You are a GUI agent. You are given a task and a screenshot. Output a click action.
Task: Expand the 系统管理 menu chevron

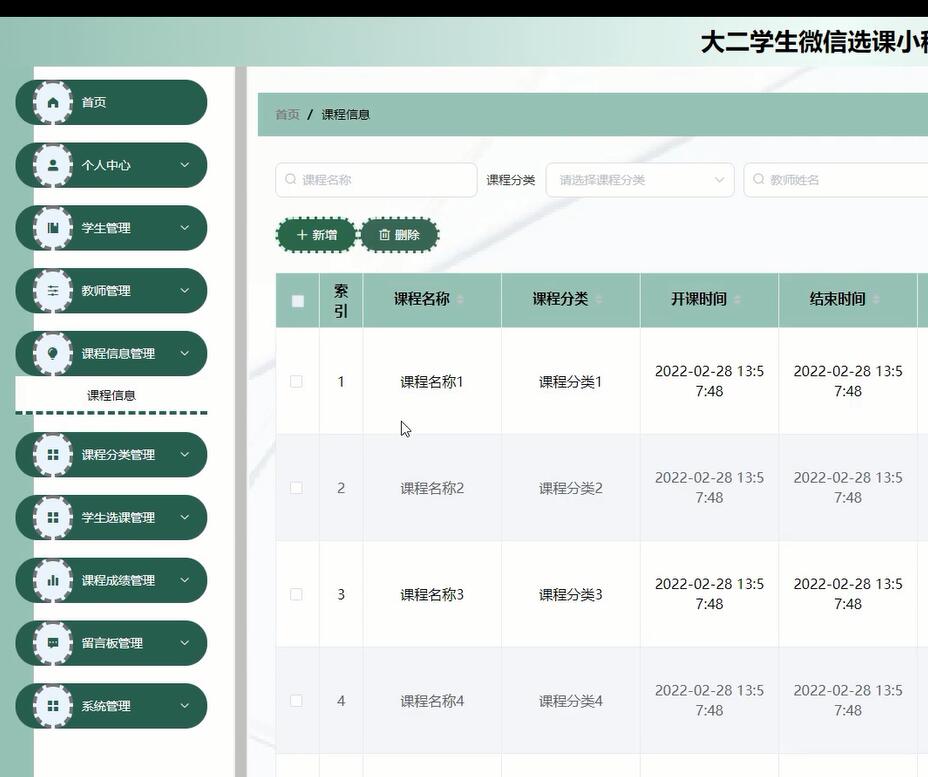184,706
